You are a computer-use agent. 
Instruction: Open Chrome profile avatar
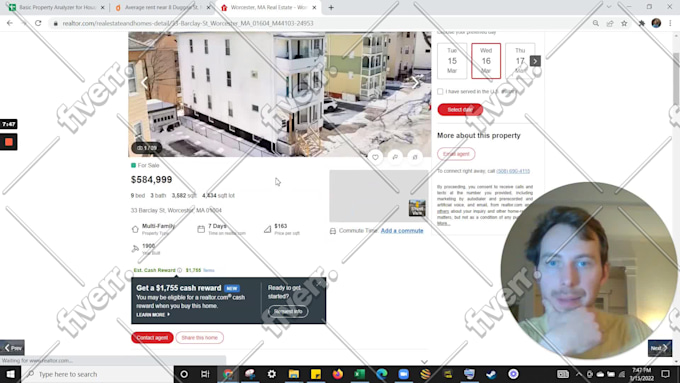656,23
